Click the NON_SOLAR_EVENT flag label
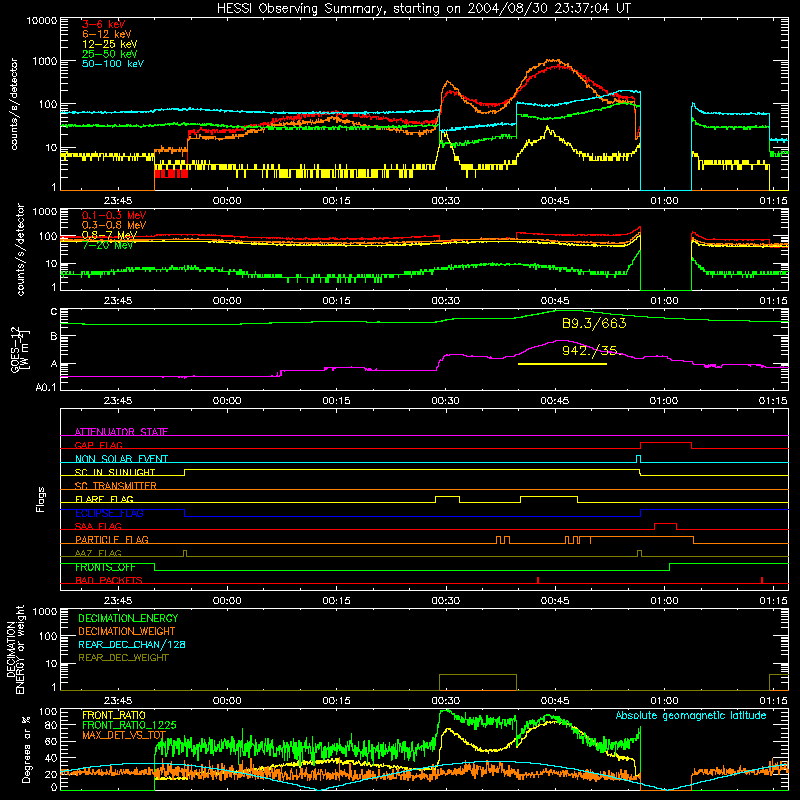Image resolution: width=800 pixels, height=800 pixels. click(x=121, y=459)
